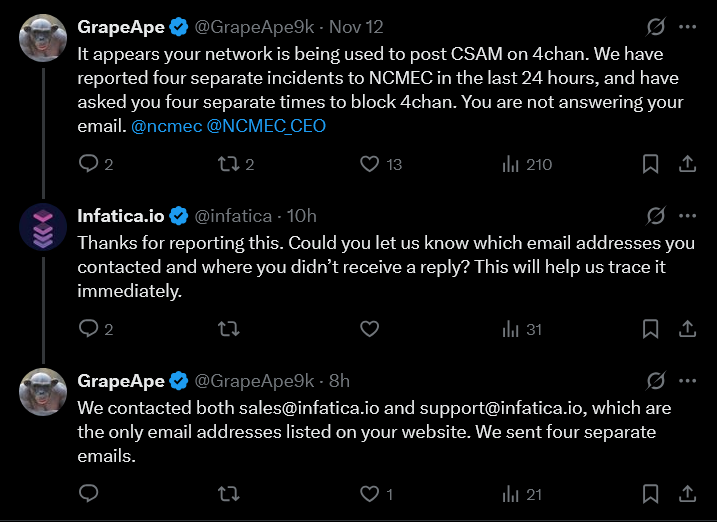Like GrapeApe's 8h reply with 1 like
717x522 pixels.
tap(370, 493)
